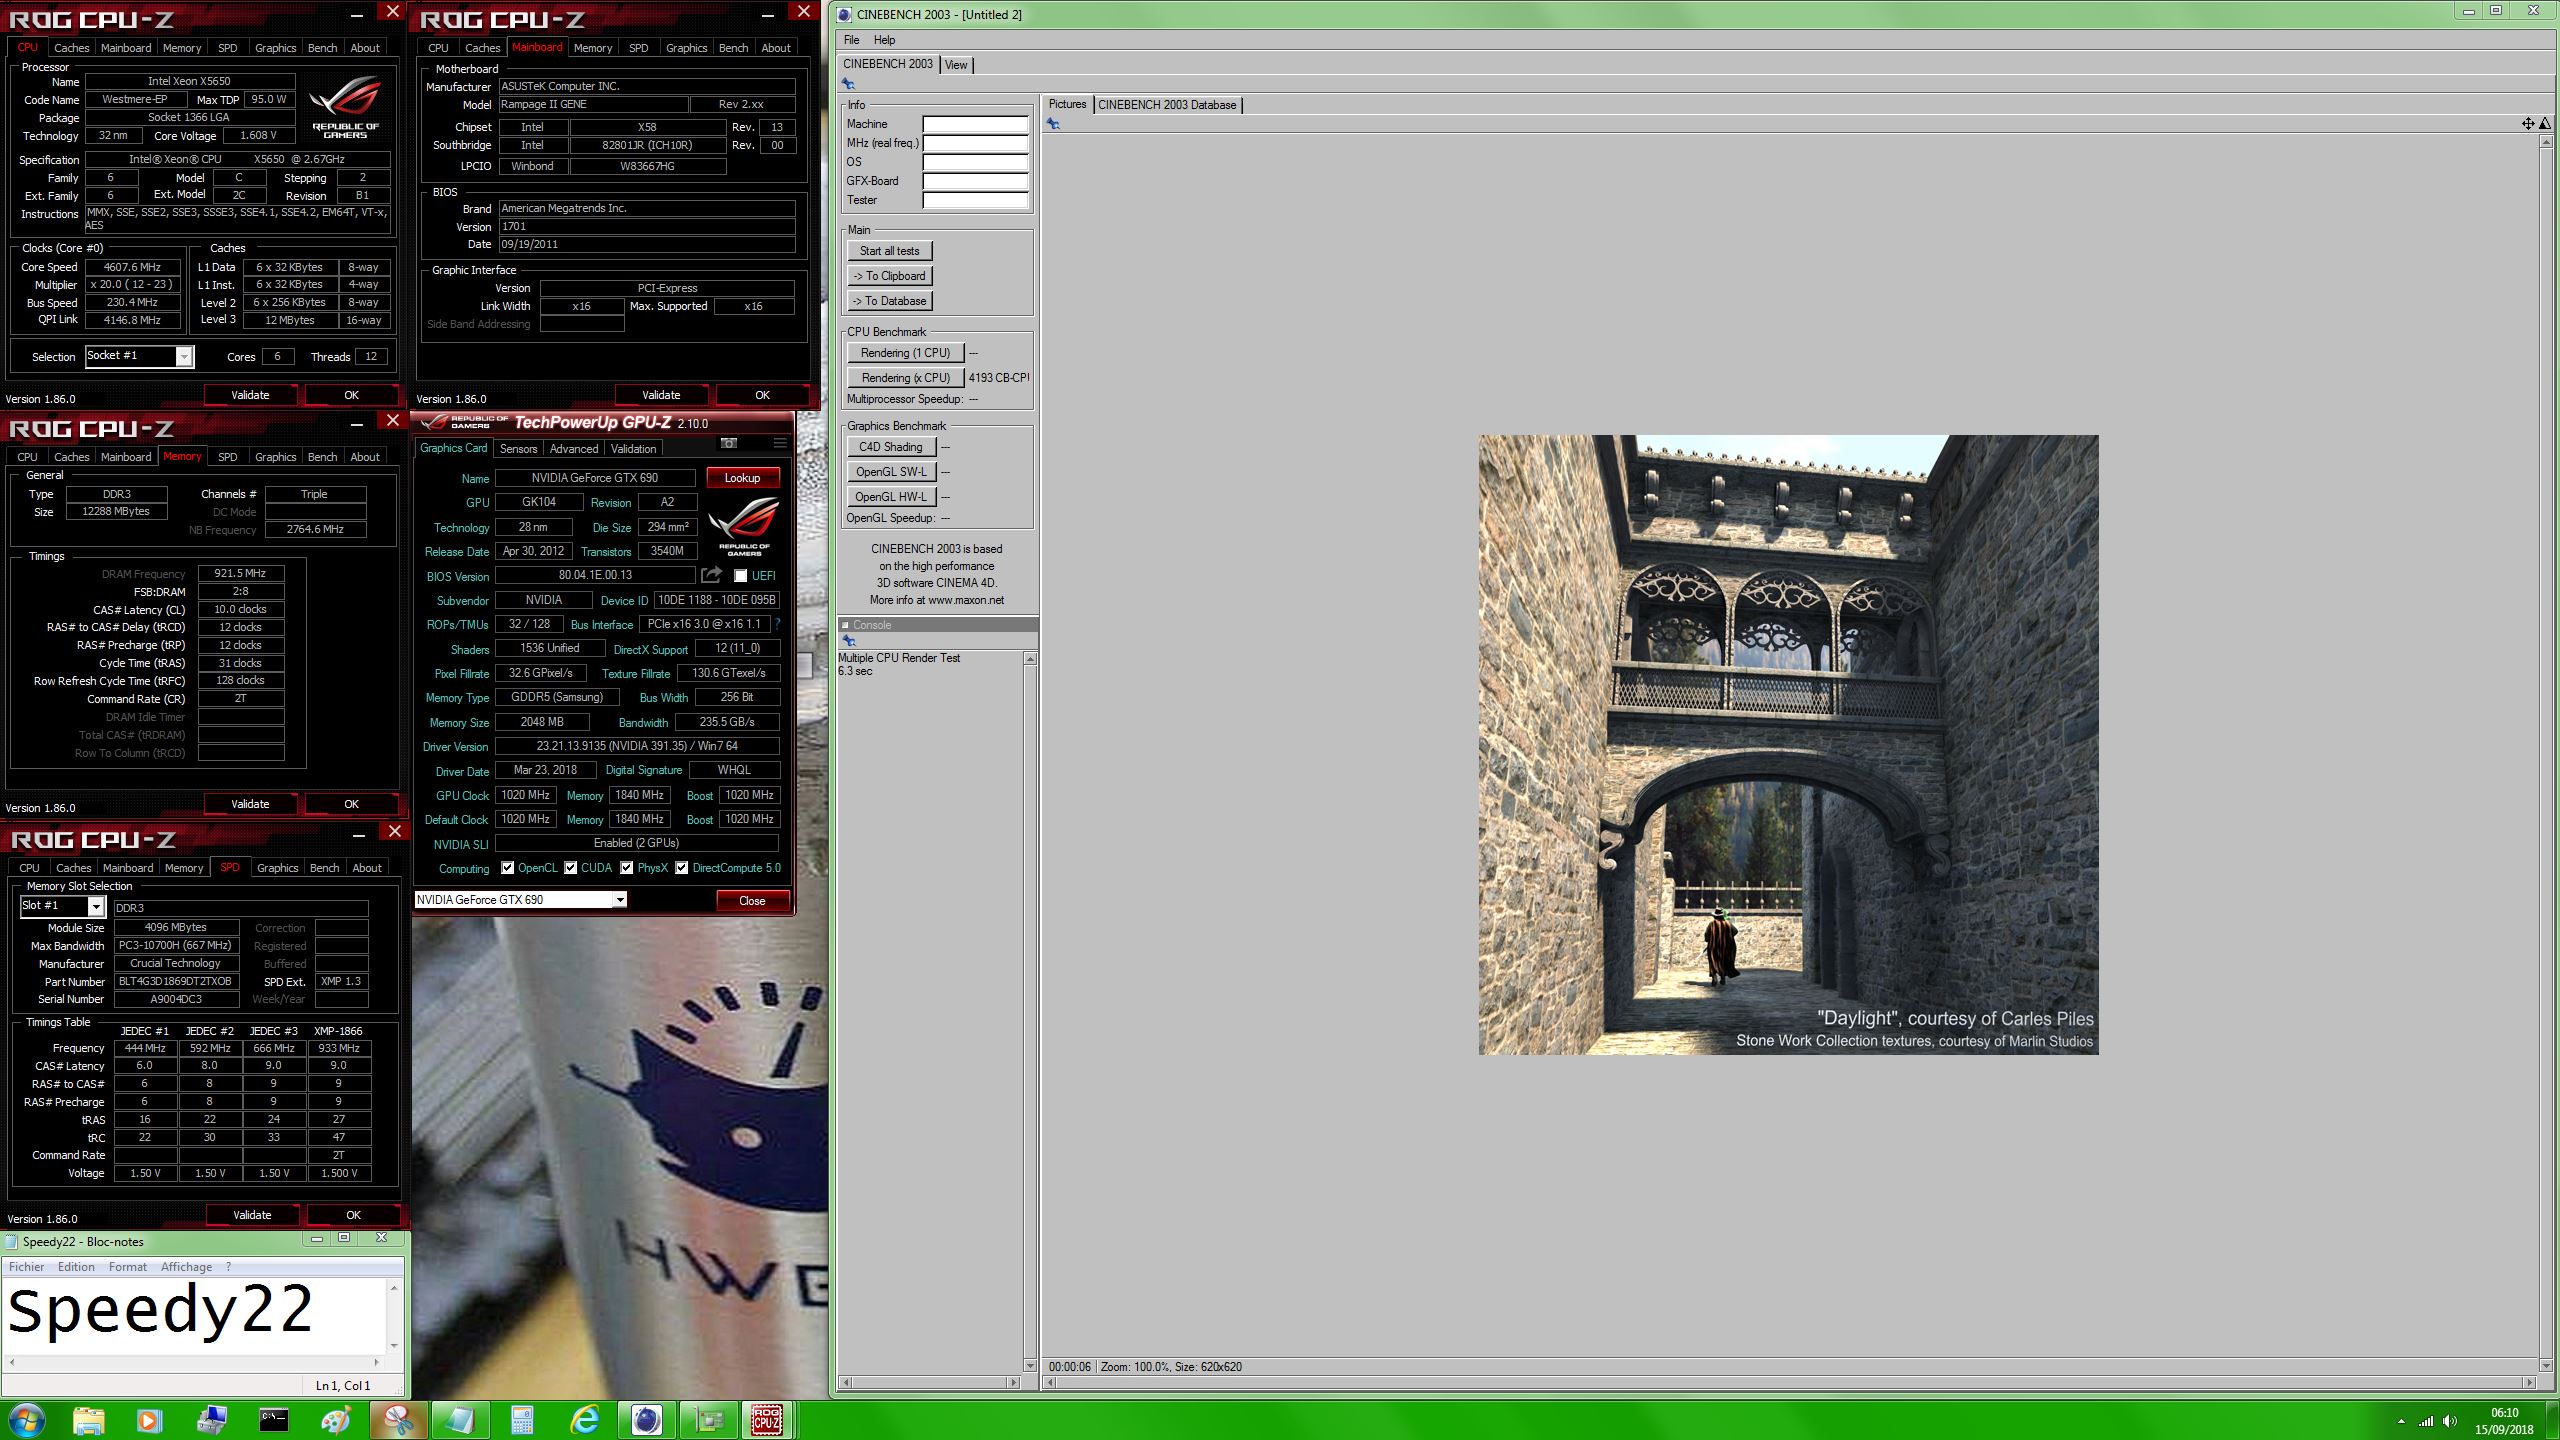Image resolution: width=2560 pixels, height=1440 pixels.
Task: Click the GFX-Board input field
Action: click(x=975, y=182)
